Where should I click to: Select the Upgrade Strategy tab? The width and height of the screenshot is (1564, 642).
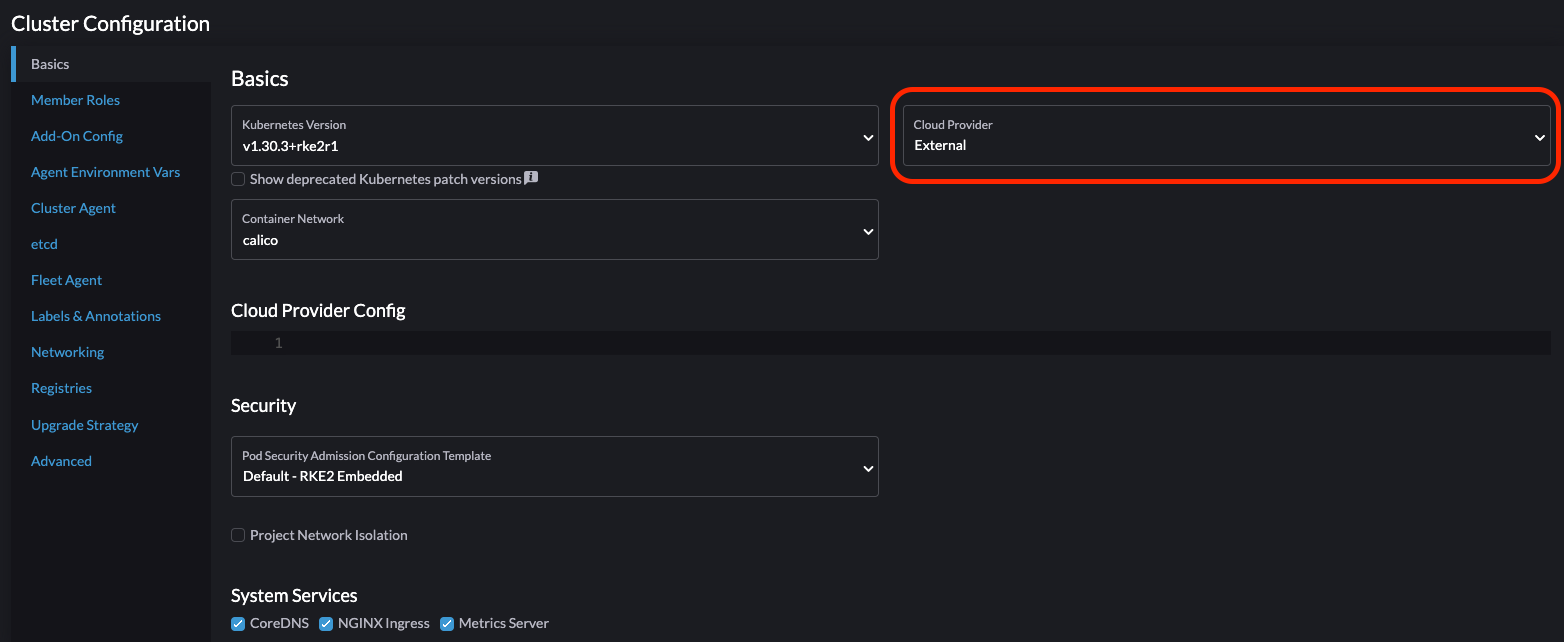(x=84, y=425)
